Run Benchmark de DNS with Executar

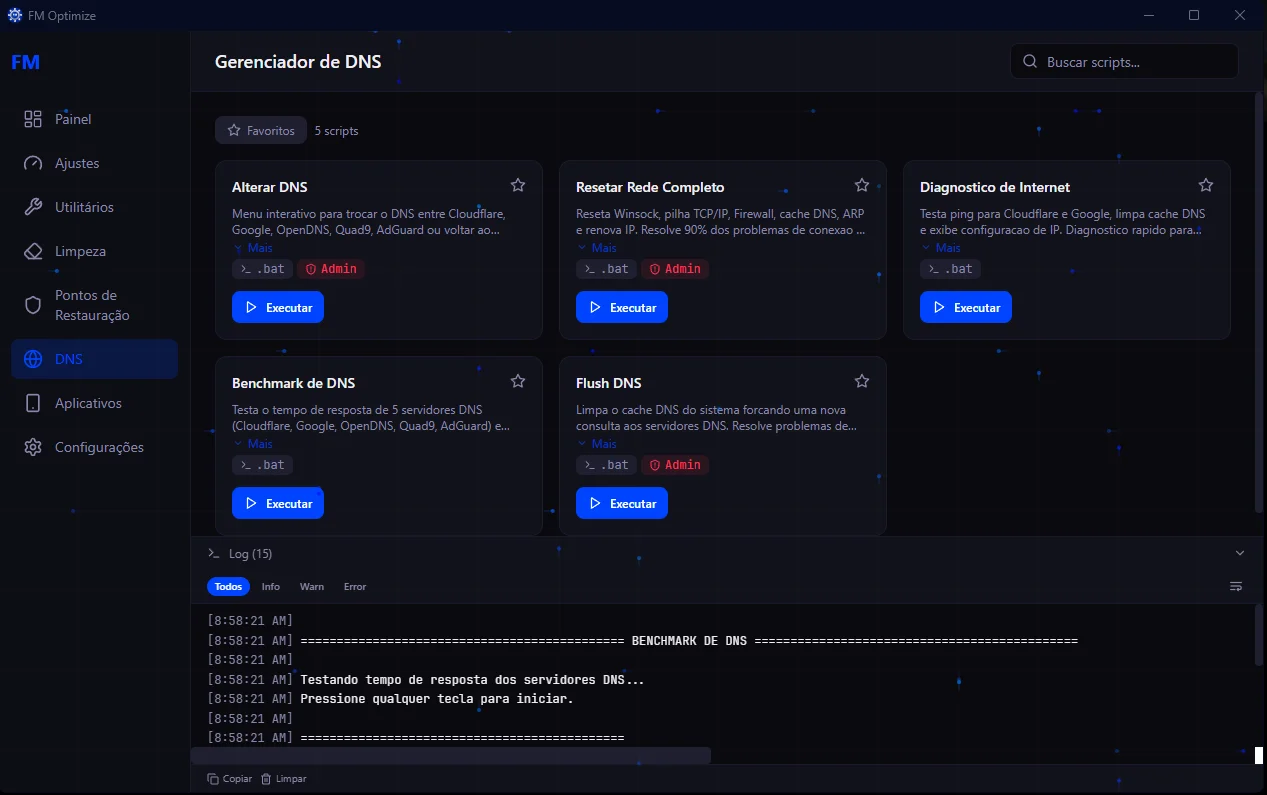pyautogui.click(x=278, y=503)
